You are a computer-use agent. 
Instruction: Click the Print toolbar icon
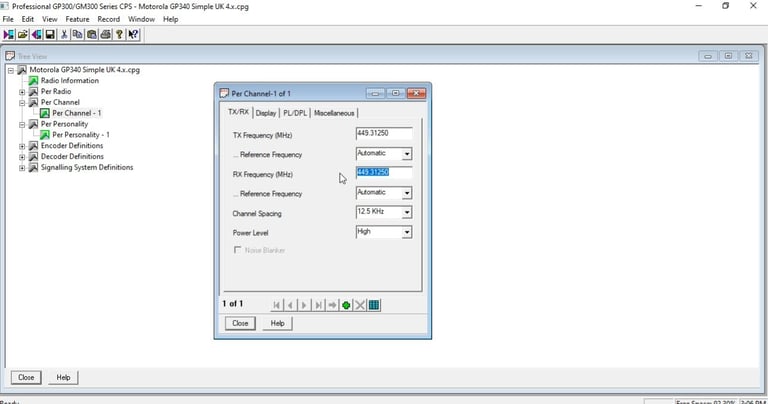105,34
